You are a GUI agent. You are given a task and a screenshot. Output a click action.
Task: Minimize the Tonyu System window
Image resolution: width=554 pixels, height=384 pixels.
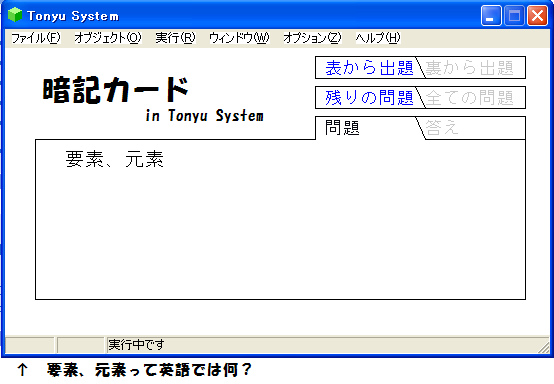point(491,16)
